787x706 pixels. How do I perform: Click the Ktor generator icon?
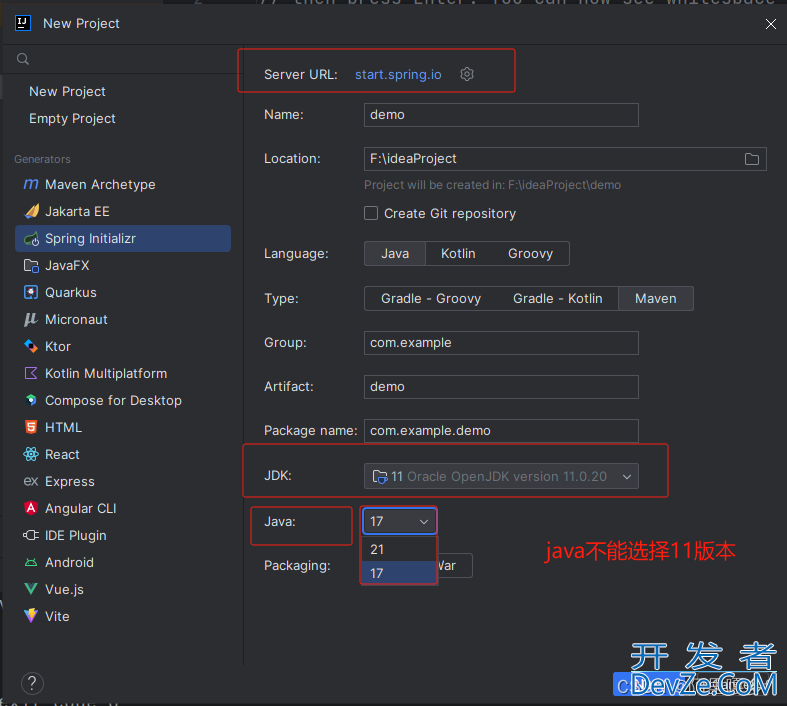[x=31, y=346]
